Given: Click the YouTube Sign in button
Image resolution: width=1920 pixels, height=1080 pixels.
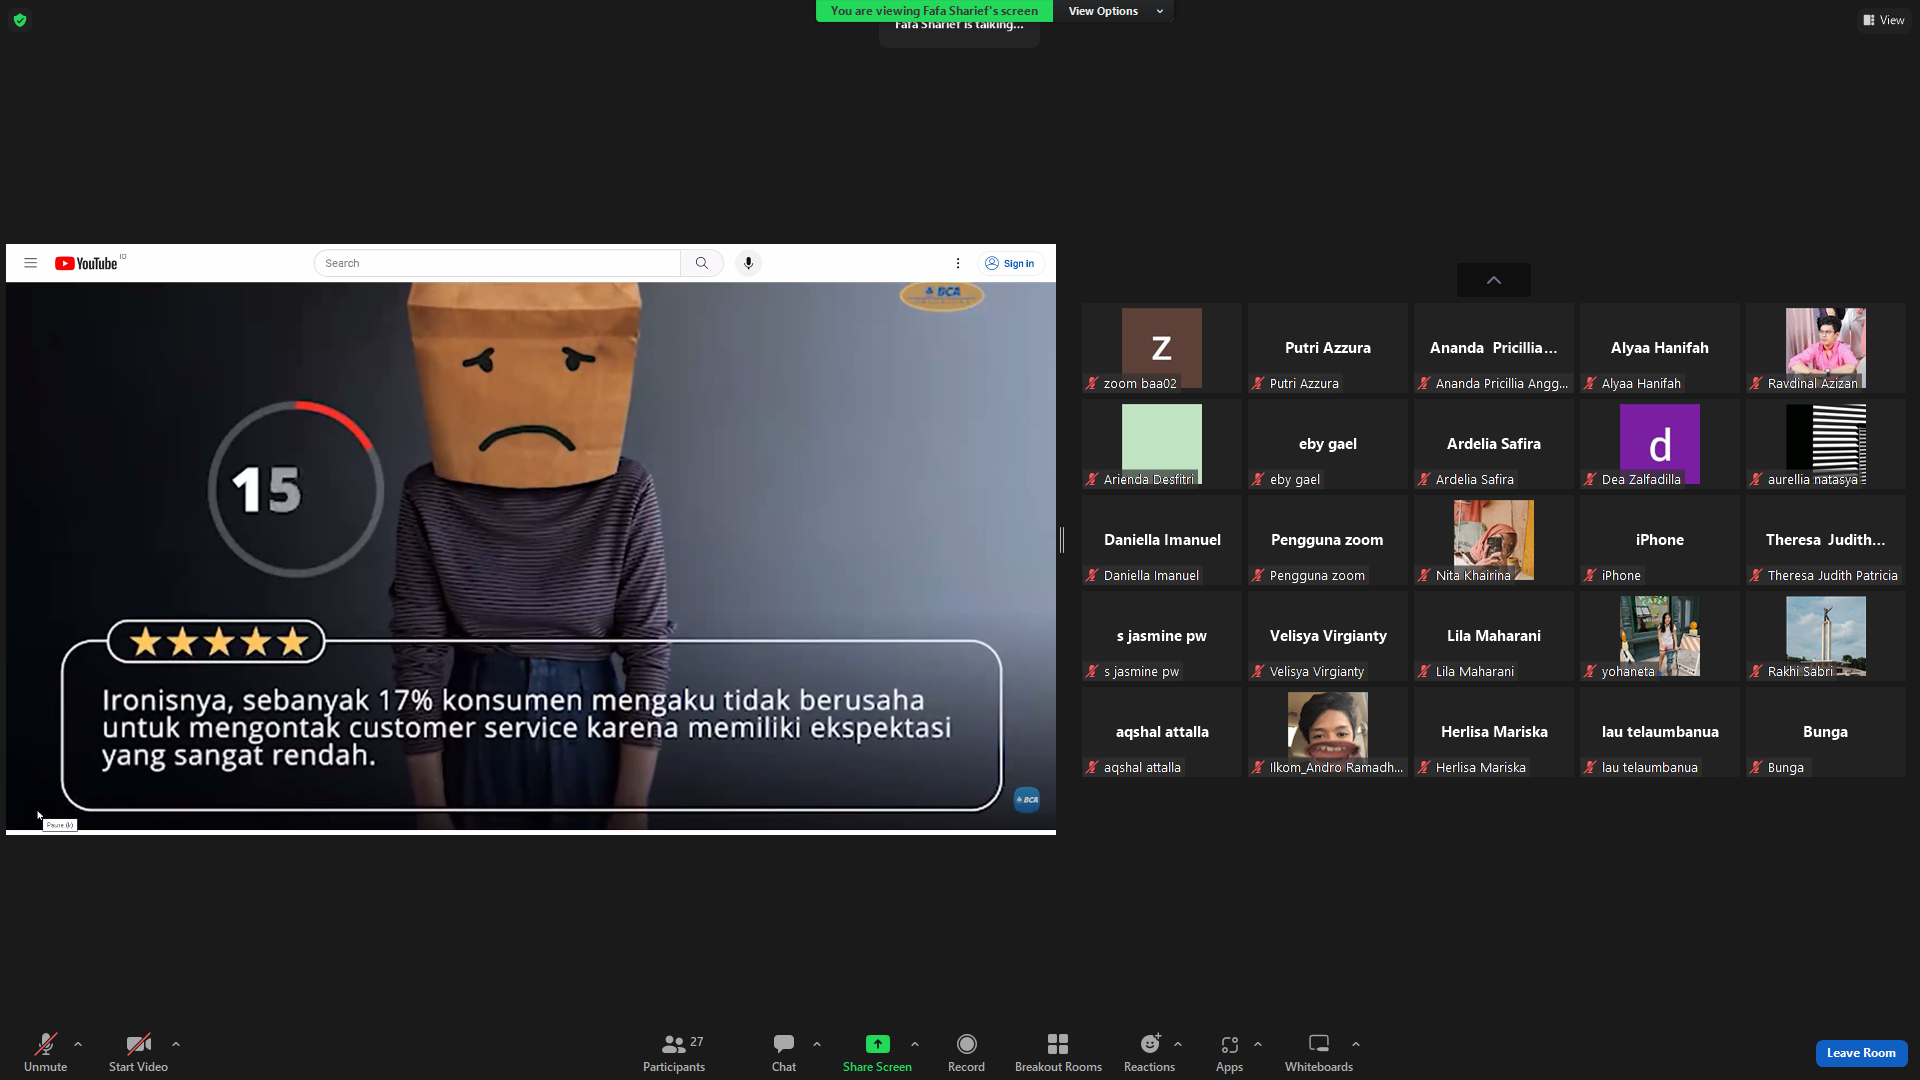Looking at the screenshot, I should click(1010, 263).
